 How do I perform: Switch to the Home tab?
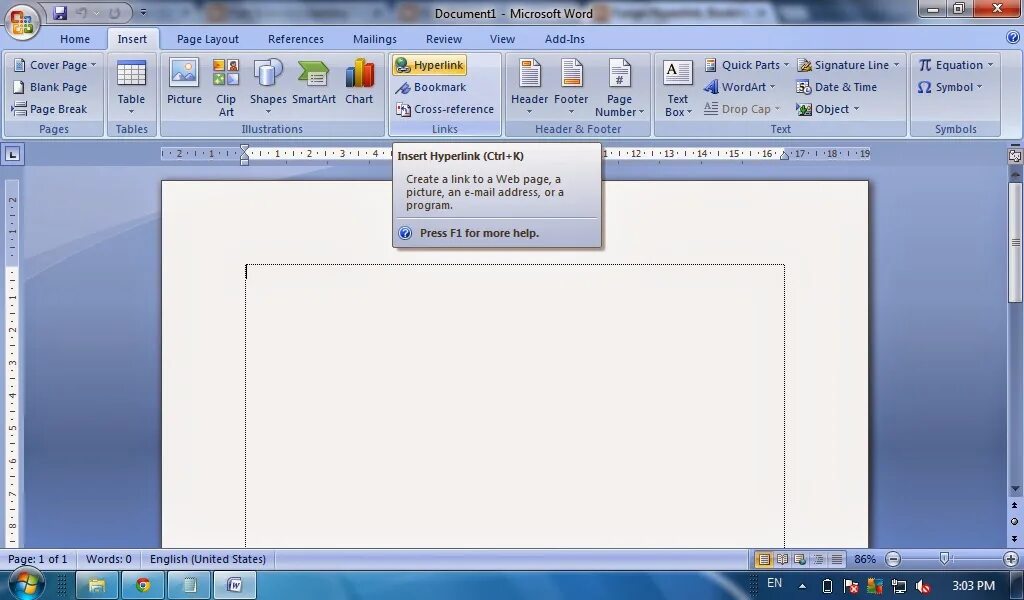click(75, 39)
